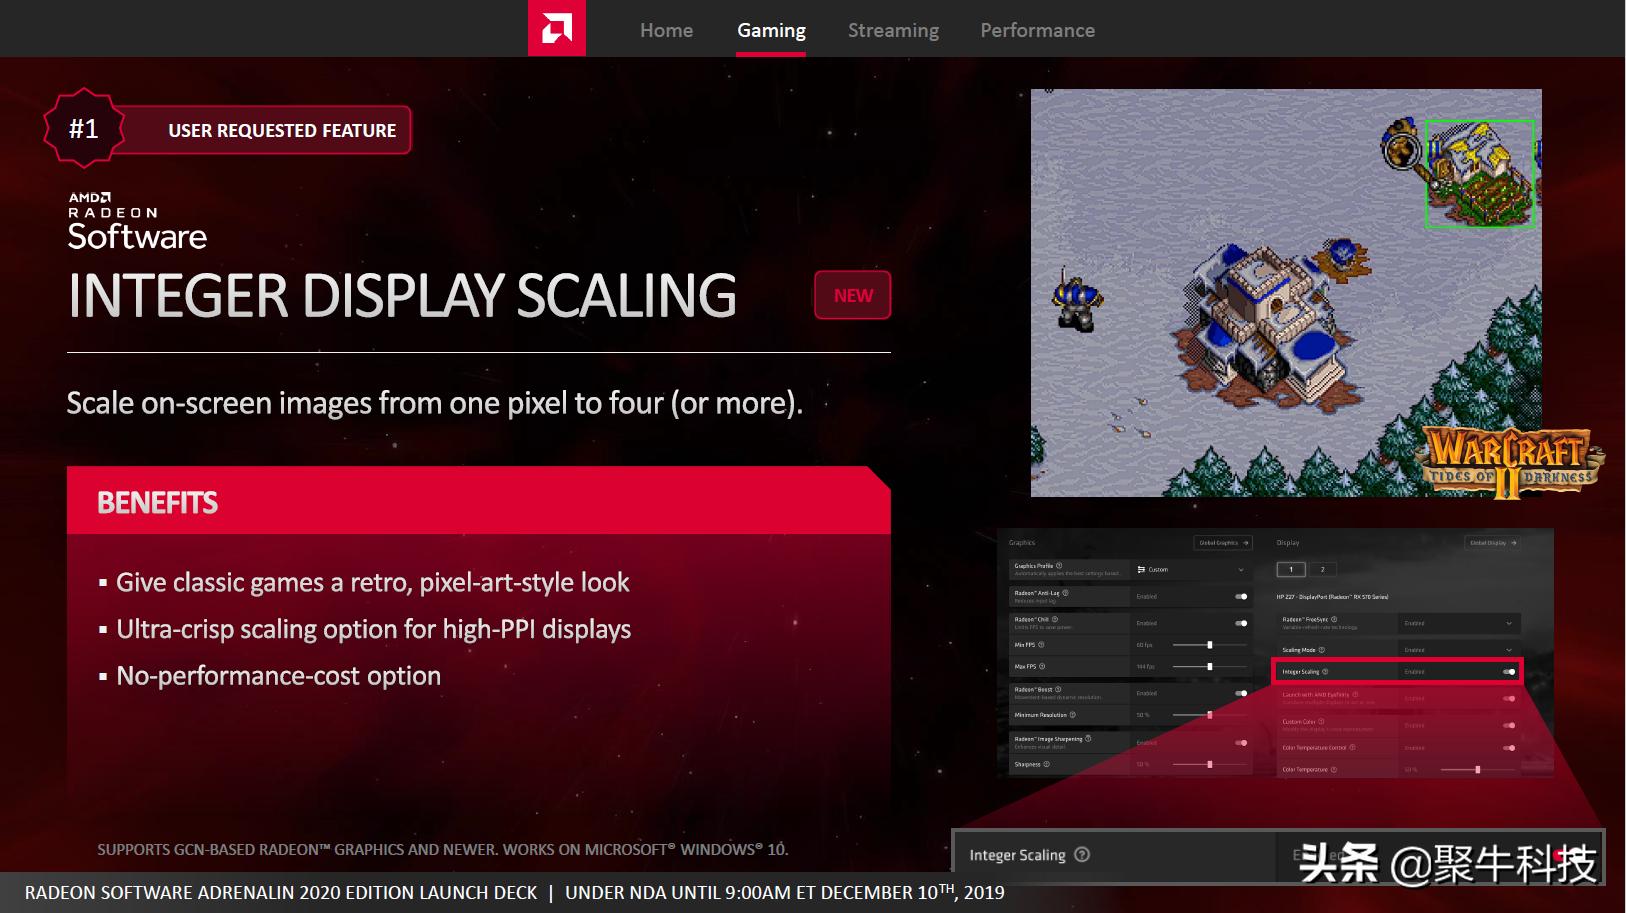Toggle Custom Color switch

click(x=1509, y=725)
